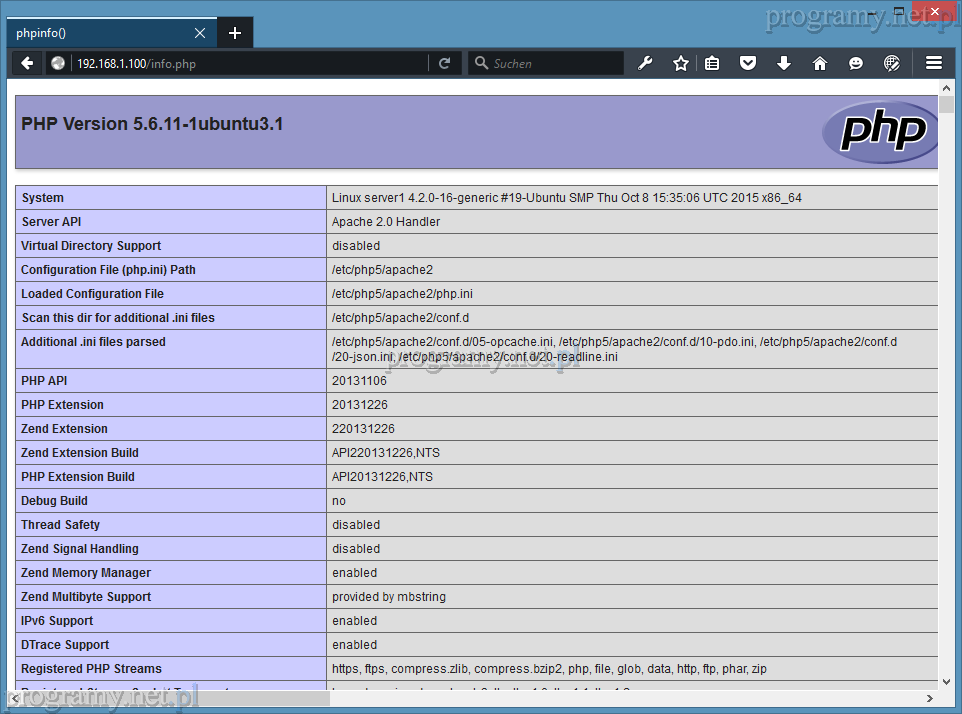The width and height of the screenshot is (962, 714).
Task: Bookmark this page with the star icon
Action: (681, 63)
